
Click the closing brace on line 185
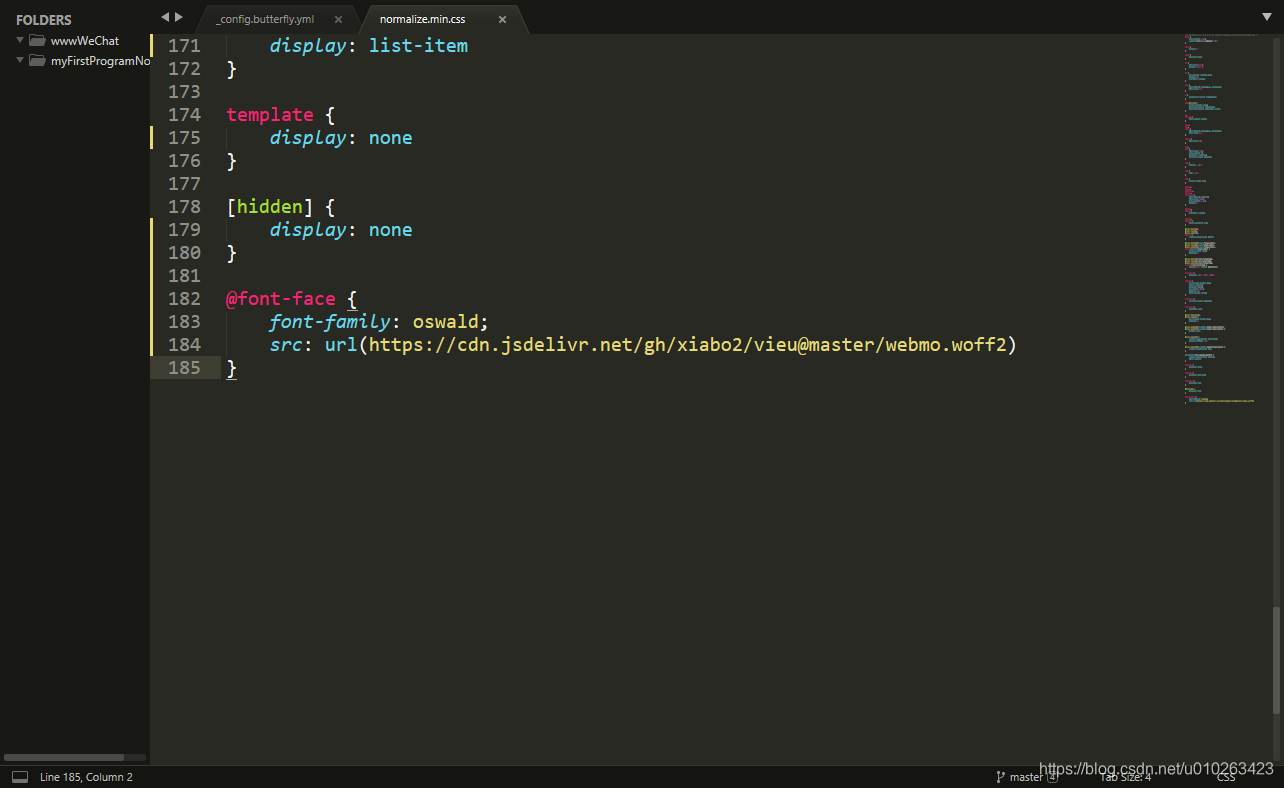232,368
